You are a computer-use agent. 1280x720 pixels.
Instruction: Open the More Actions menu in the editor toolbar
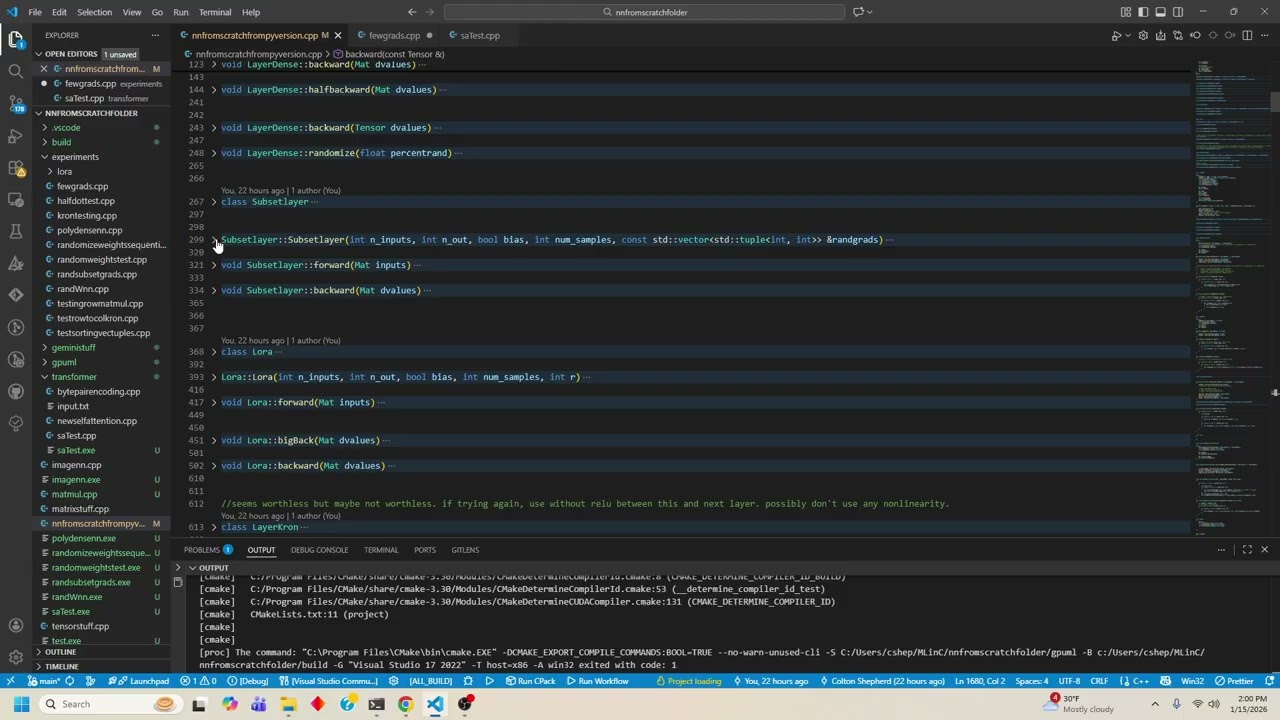click(1265, 35)
